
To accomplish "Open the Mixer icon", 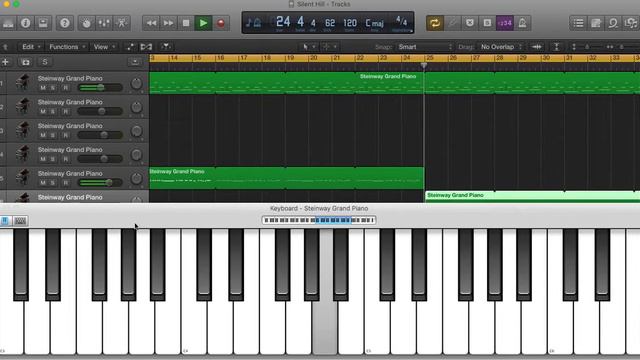I will coord(104,23).
